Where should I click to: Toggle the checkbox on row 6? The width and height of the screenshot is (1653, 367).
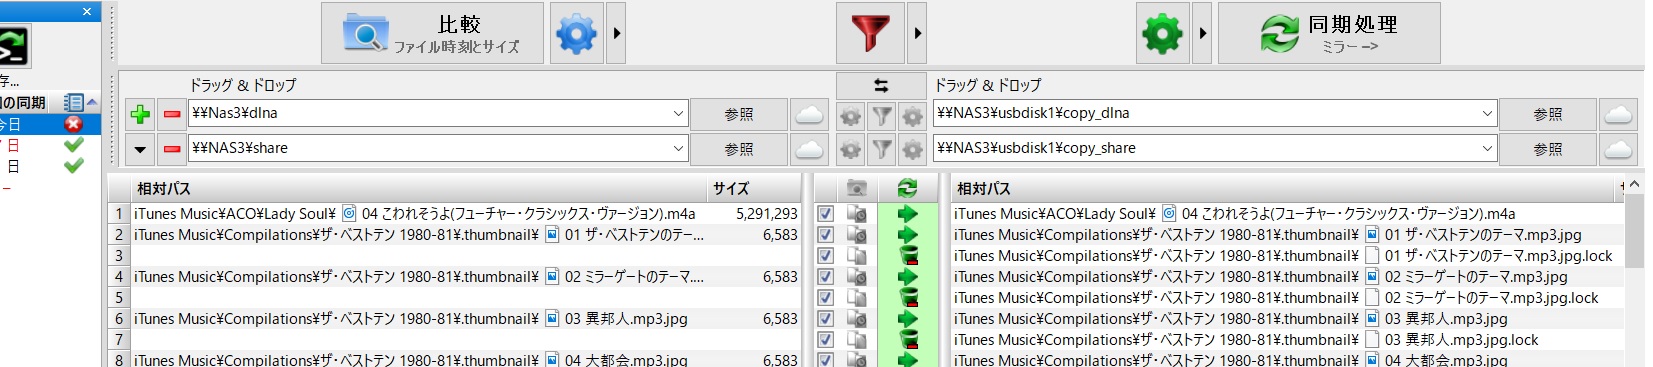click(826, 319)
